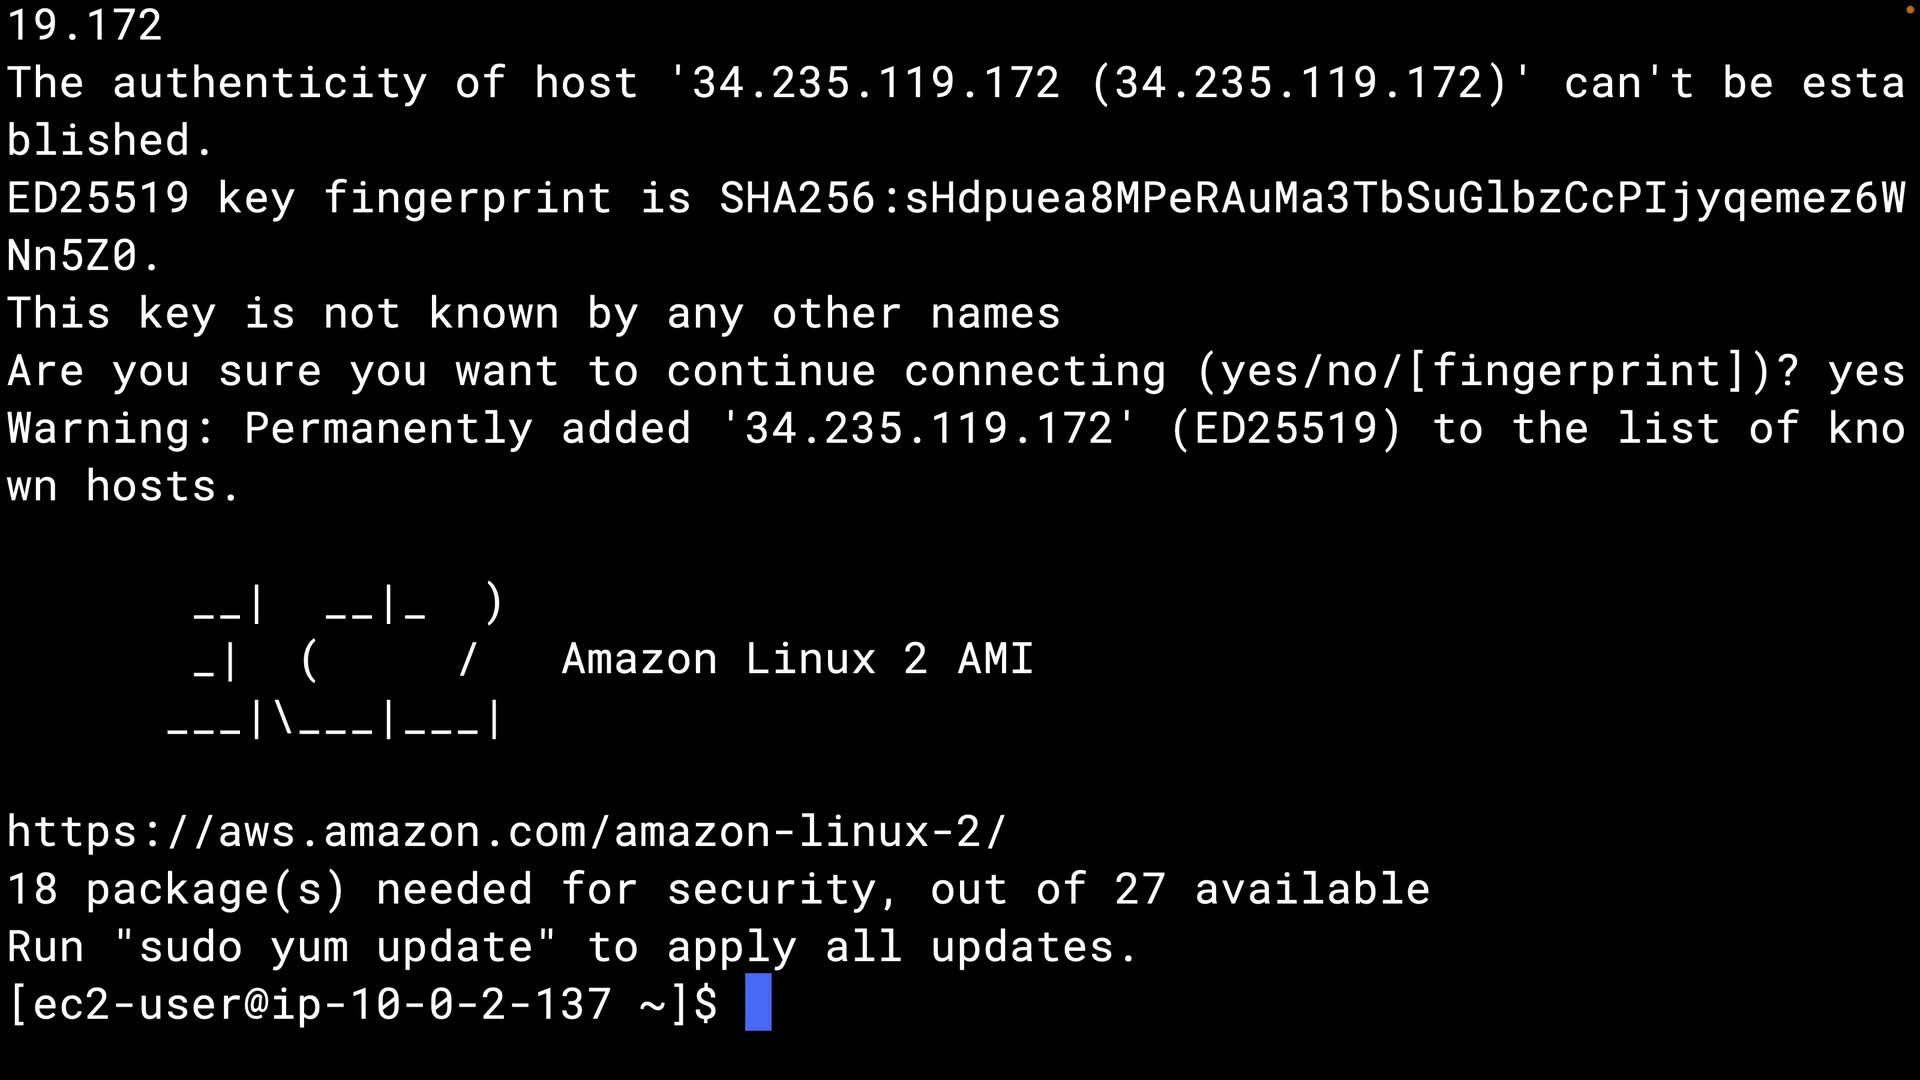Click the ASCII art EC2 logo
The height and width of the screenshot is (1080, 1920).
click(x=335, y=660)
